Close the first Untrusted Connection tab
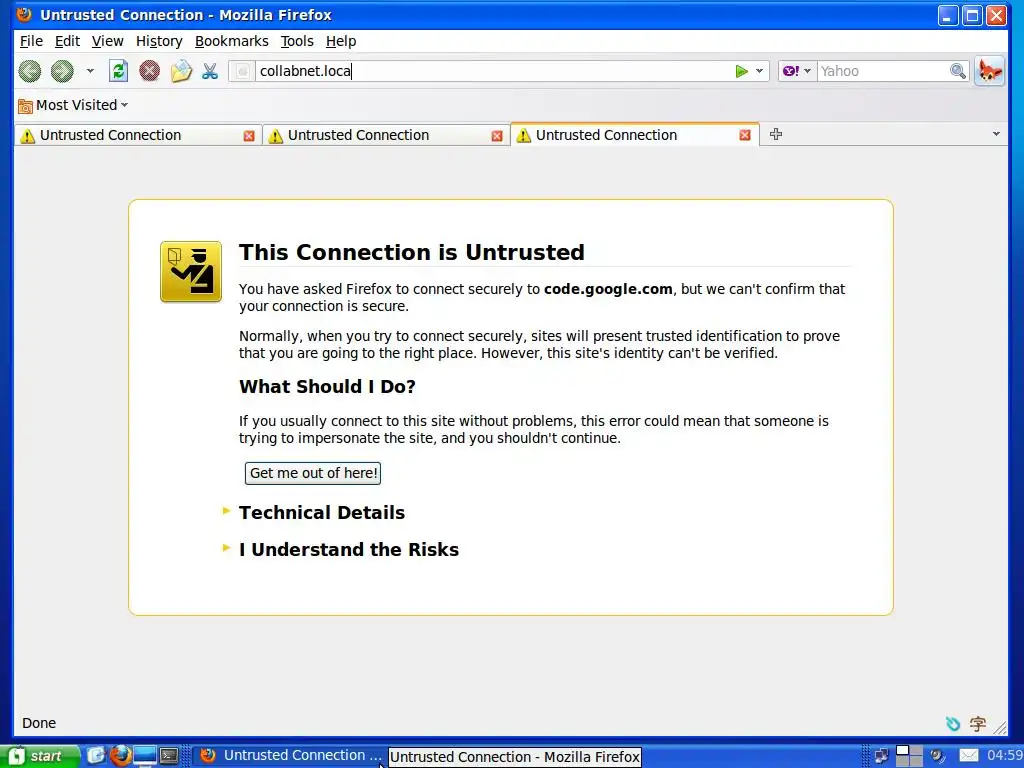1024x768 pixels. 249,136
